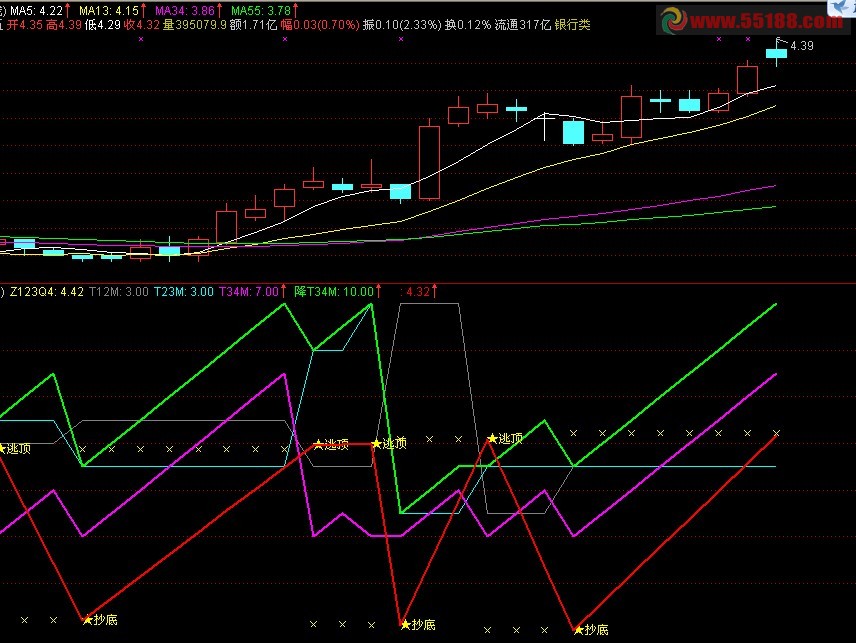This screenshot has width=856, height=643.
Task: Select the magenta T34M: 7.00 label
Action: [x=249, y=291]
